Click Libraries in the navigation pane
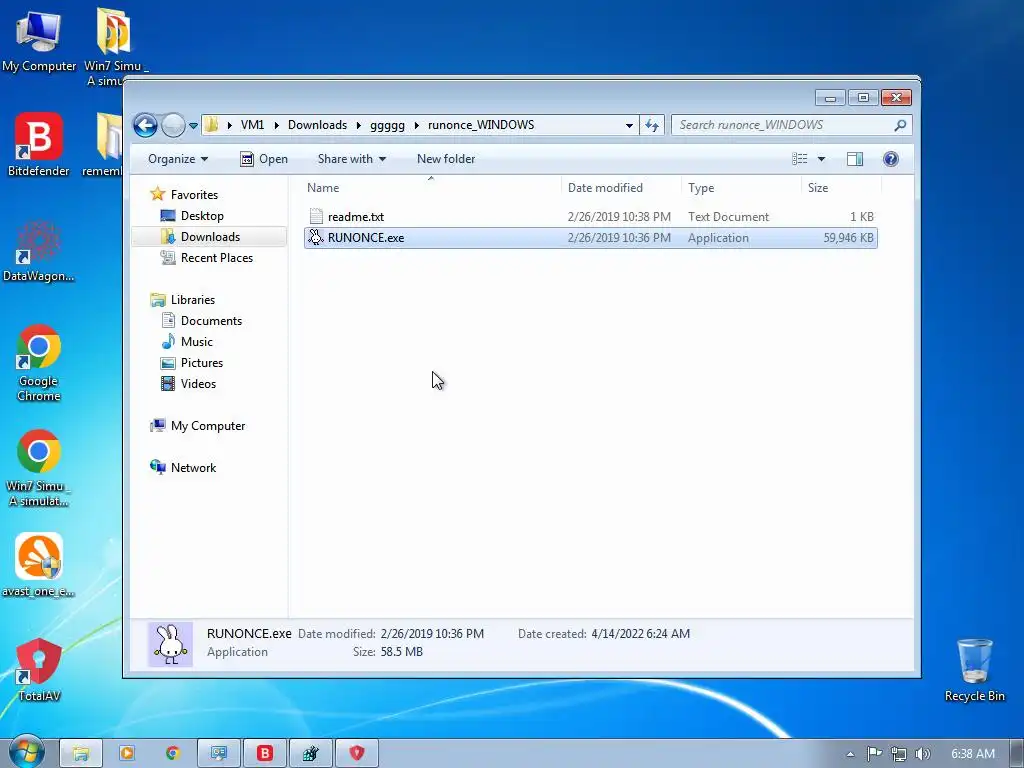Screen dimensions: 1024x768 click(193, 299)
